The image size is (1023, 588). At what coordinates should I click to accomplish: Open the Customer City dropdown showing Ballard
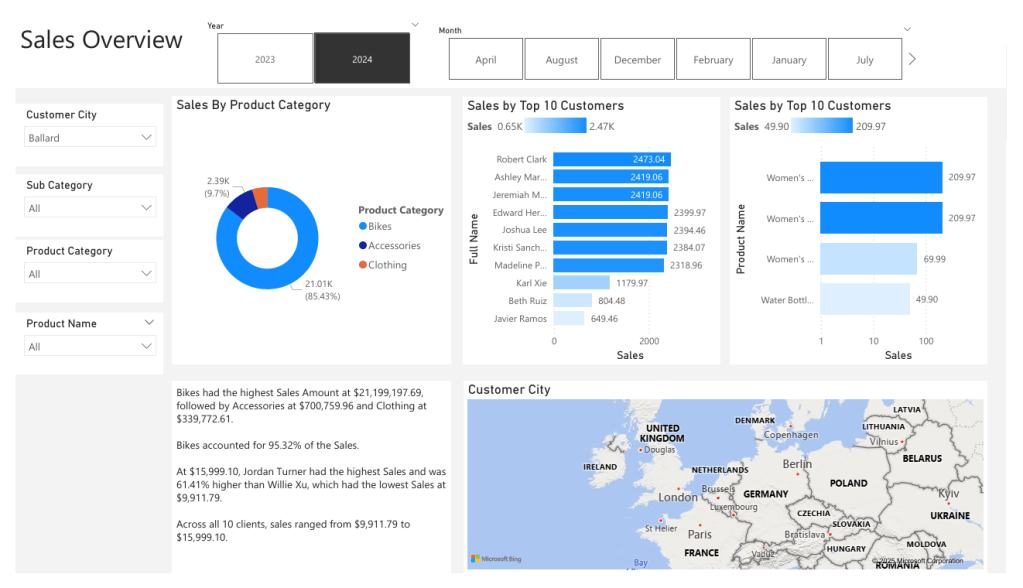pos(90,138)
